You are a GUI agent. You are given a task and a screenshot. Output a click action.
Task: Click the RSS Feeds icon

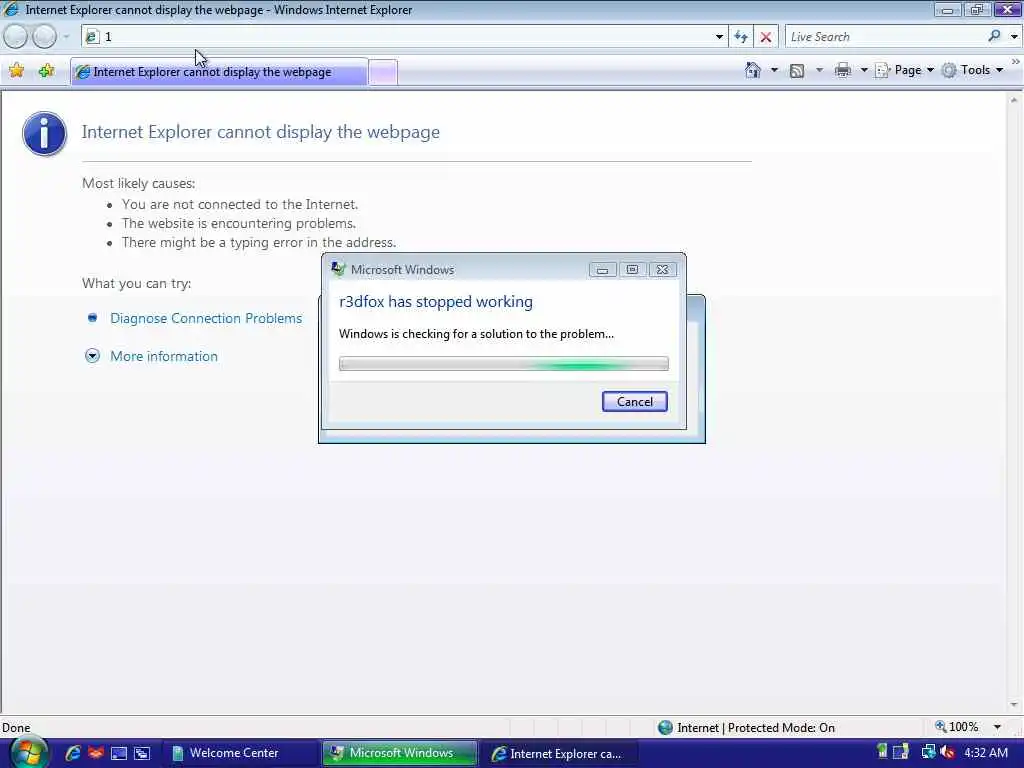coord(797,71)
